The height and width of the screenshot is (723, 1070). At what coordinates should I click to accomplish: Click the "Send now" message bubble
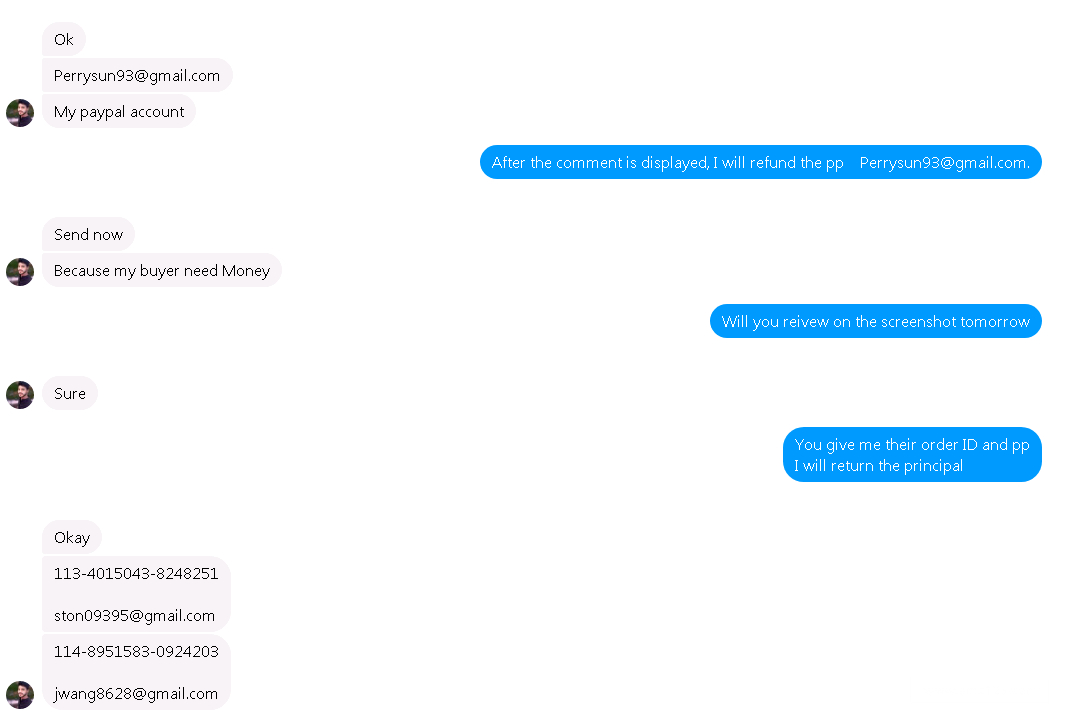click(x=88, y=235)
